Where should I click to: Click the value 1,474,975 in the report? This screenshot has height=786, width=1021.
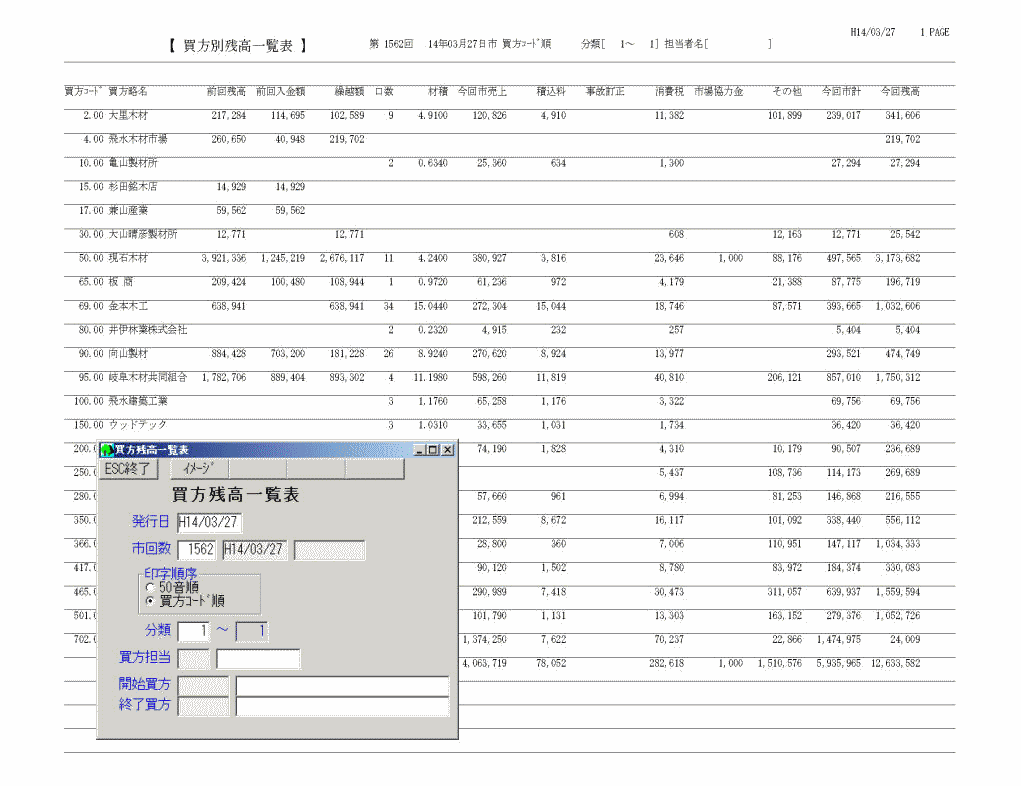pos(839,640)
